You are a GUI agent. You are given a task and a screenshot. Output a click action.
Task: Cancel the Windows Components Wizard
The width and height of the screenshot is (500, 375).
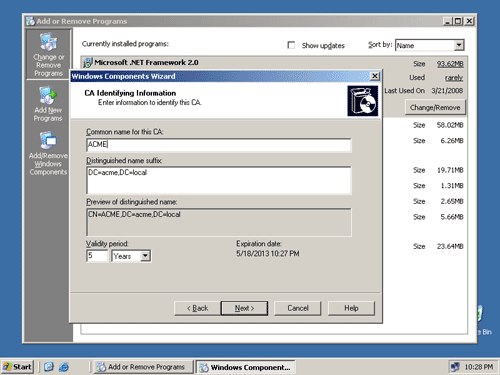(298, 308)
